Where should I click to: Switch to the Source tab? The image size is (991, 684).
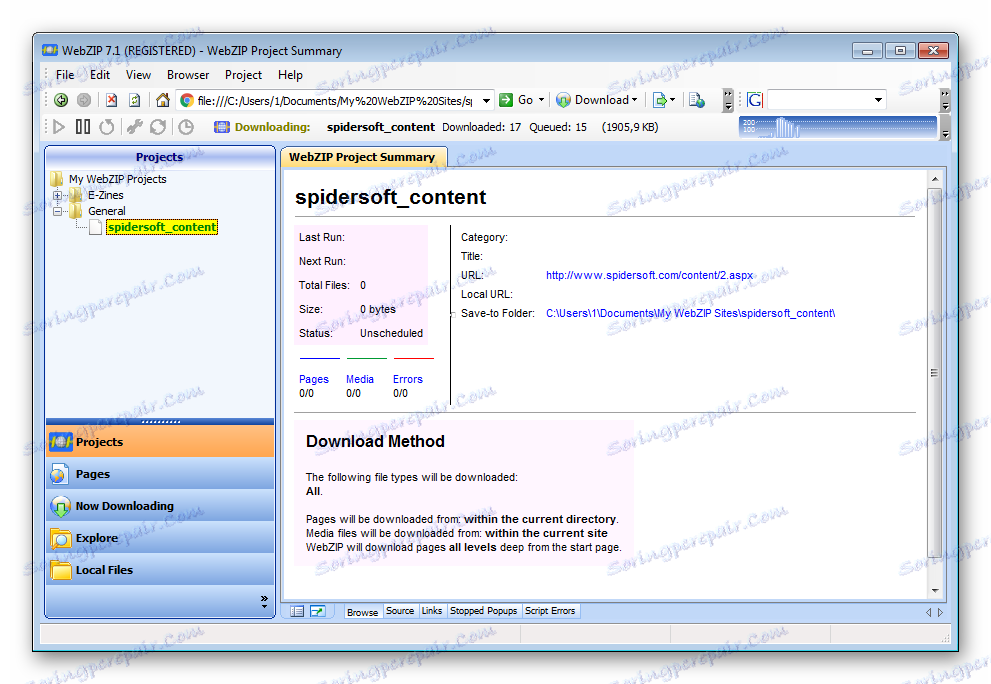[400, 611]
